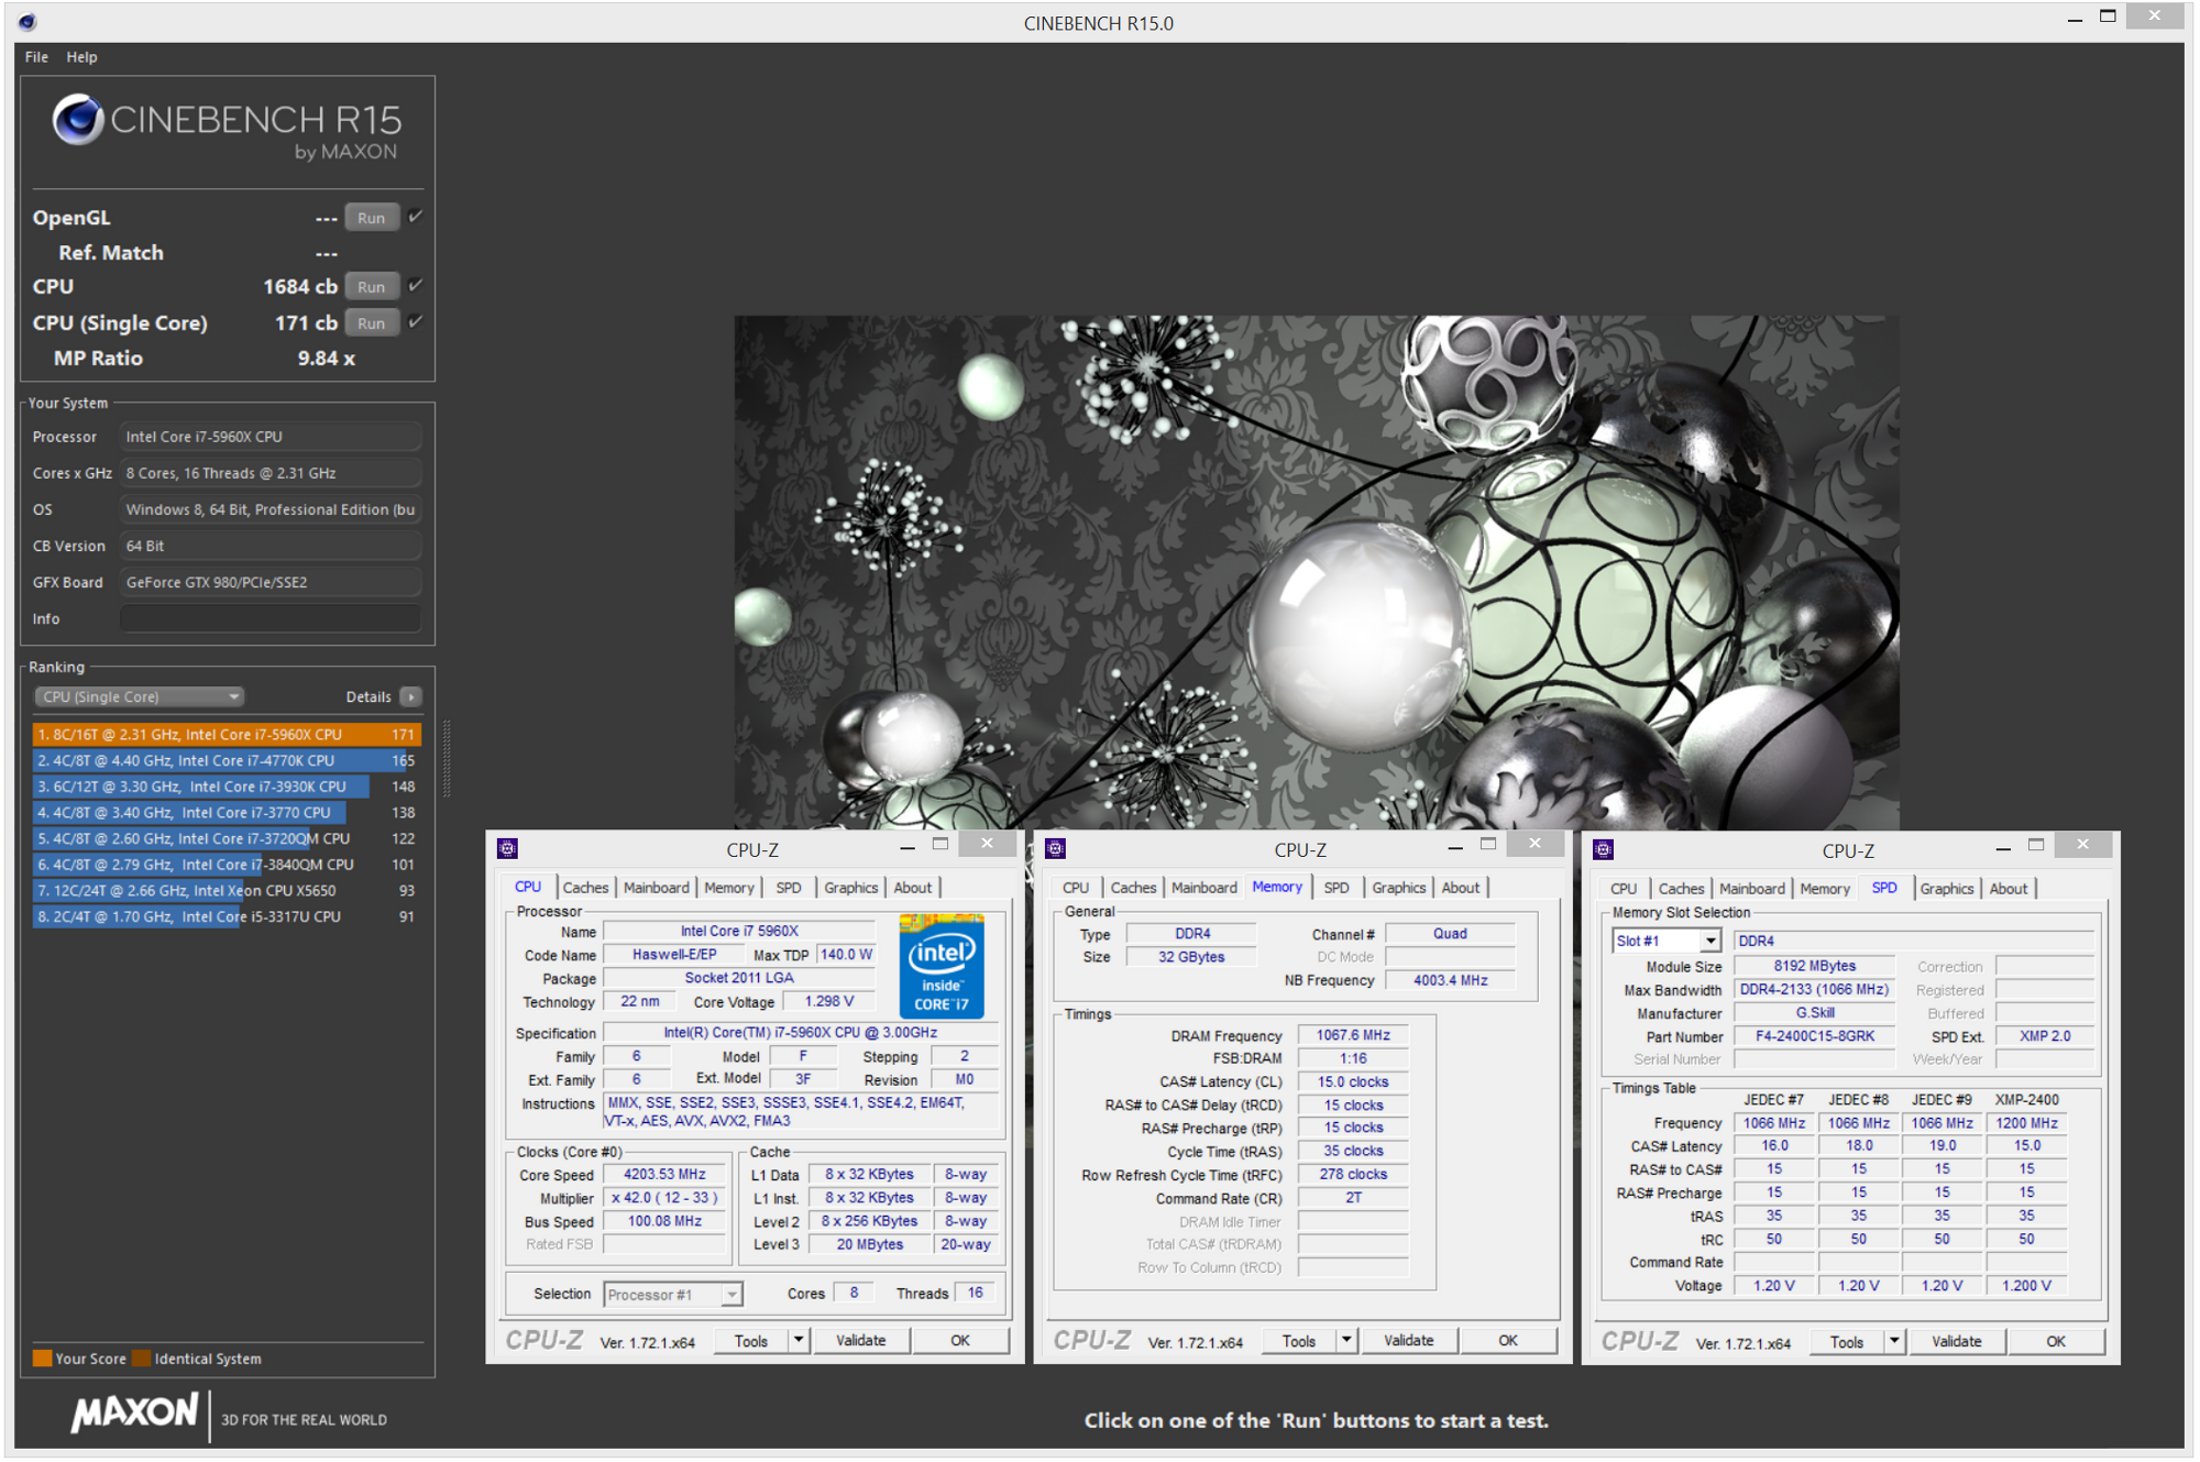
Task: Click the Cinebench R15 sphere logo
Action: [78, 120]
